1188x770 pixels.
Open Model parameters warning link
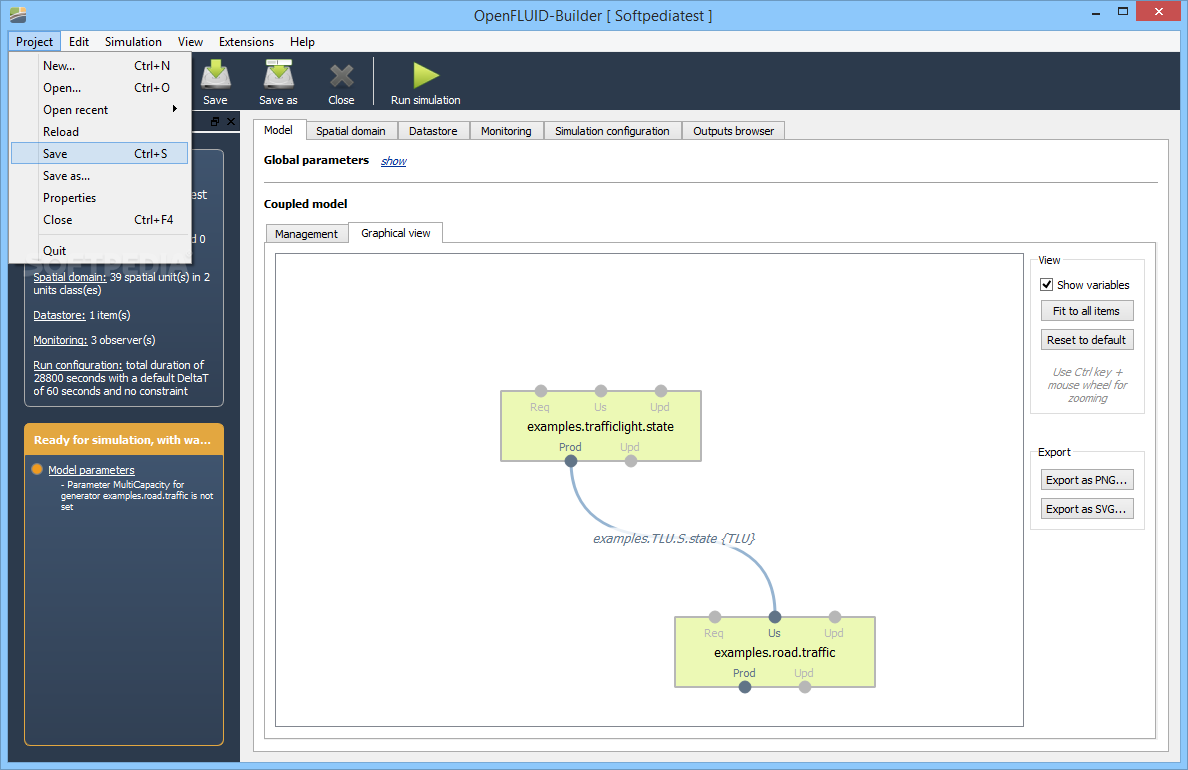click(x=91, y=470)
